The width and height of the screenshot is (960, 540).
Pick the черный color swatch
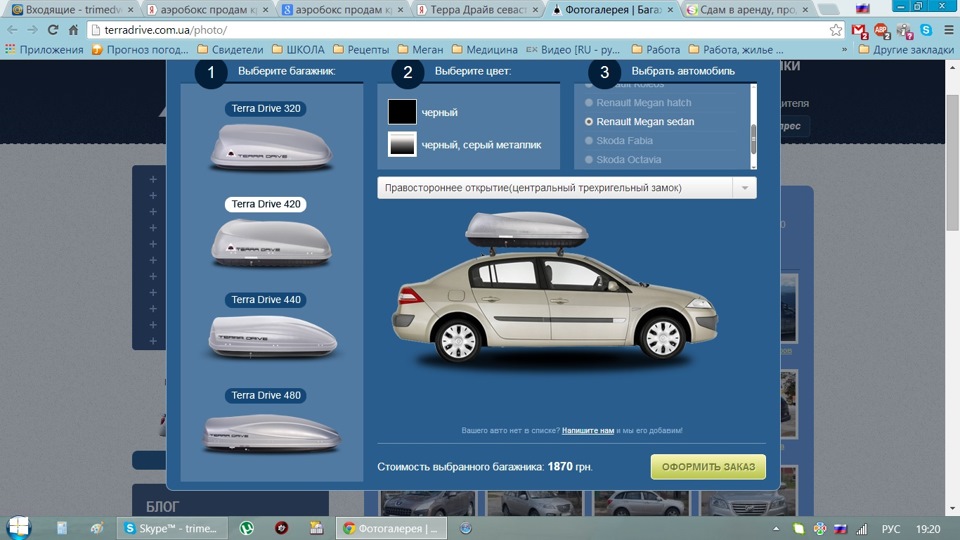tap(402, 112)
